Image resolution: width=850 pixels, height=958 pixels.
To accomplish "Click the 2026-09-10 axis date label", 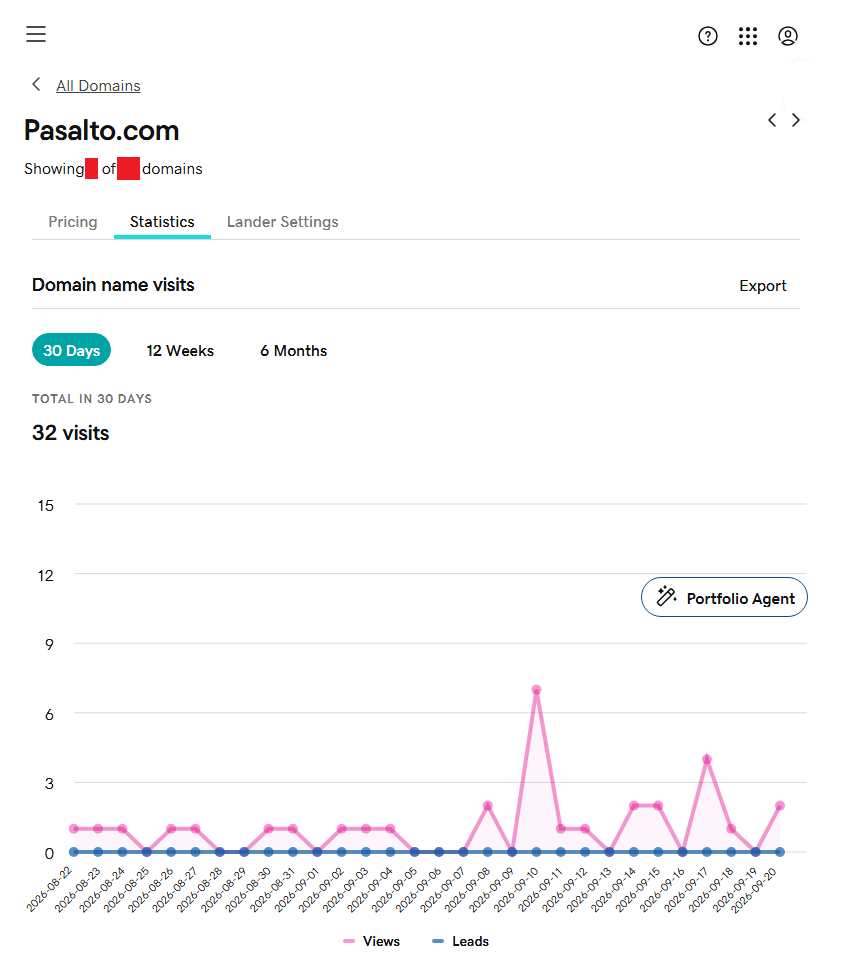I will coord(515,890).
